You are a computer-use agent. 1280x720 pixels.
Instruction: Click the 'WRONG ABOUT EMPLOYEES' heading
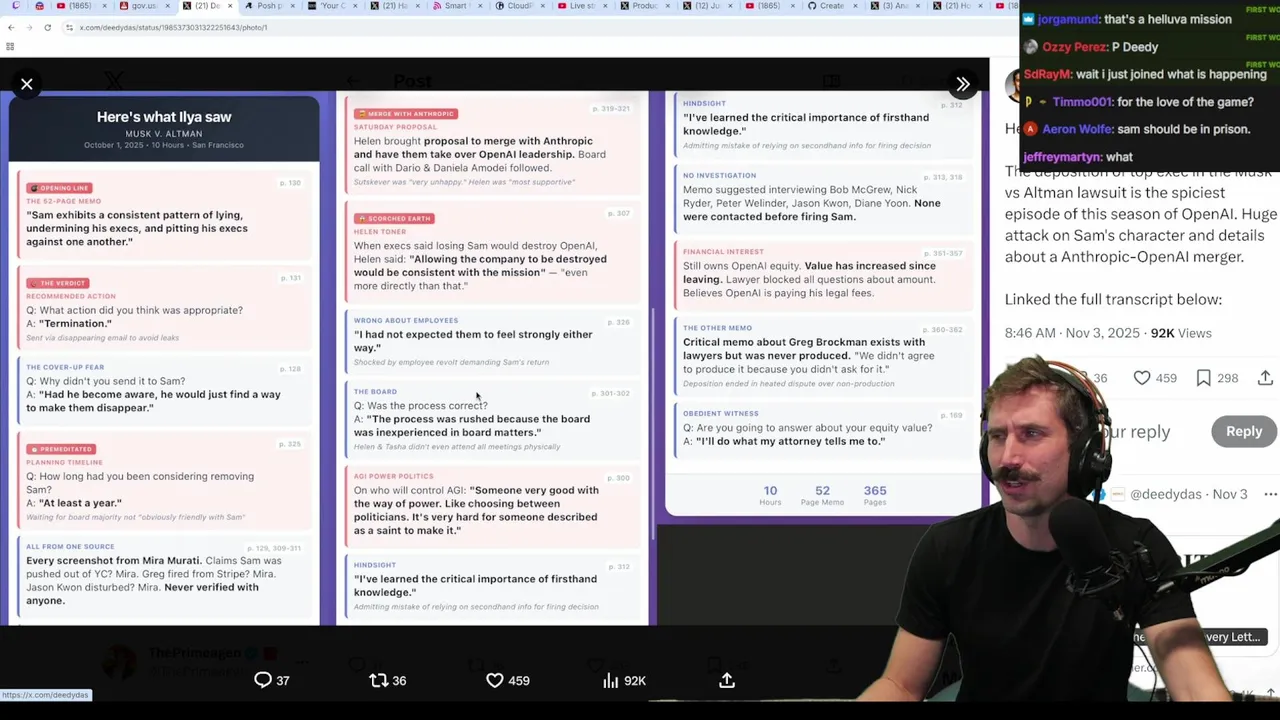click(406, 321)
